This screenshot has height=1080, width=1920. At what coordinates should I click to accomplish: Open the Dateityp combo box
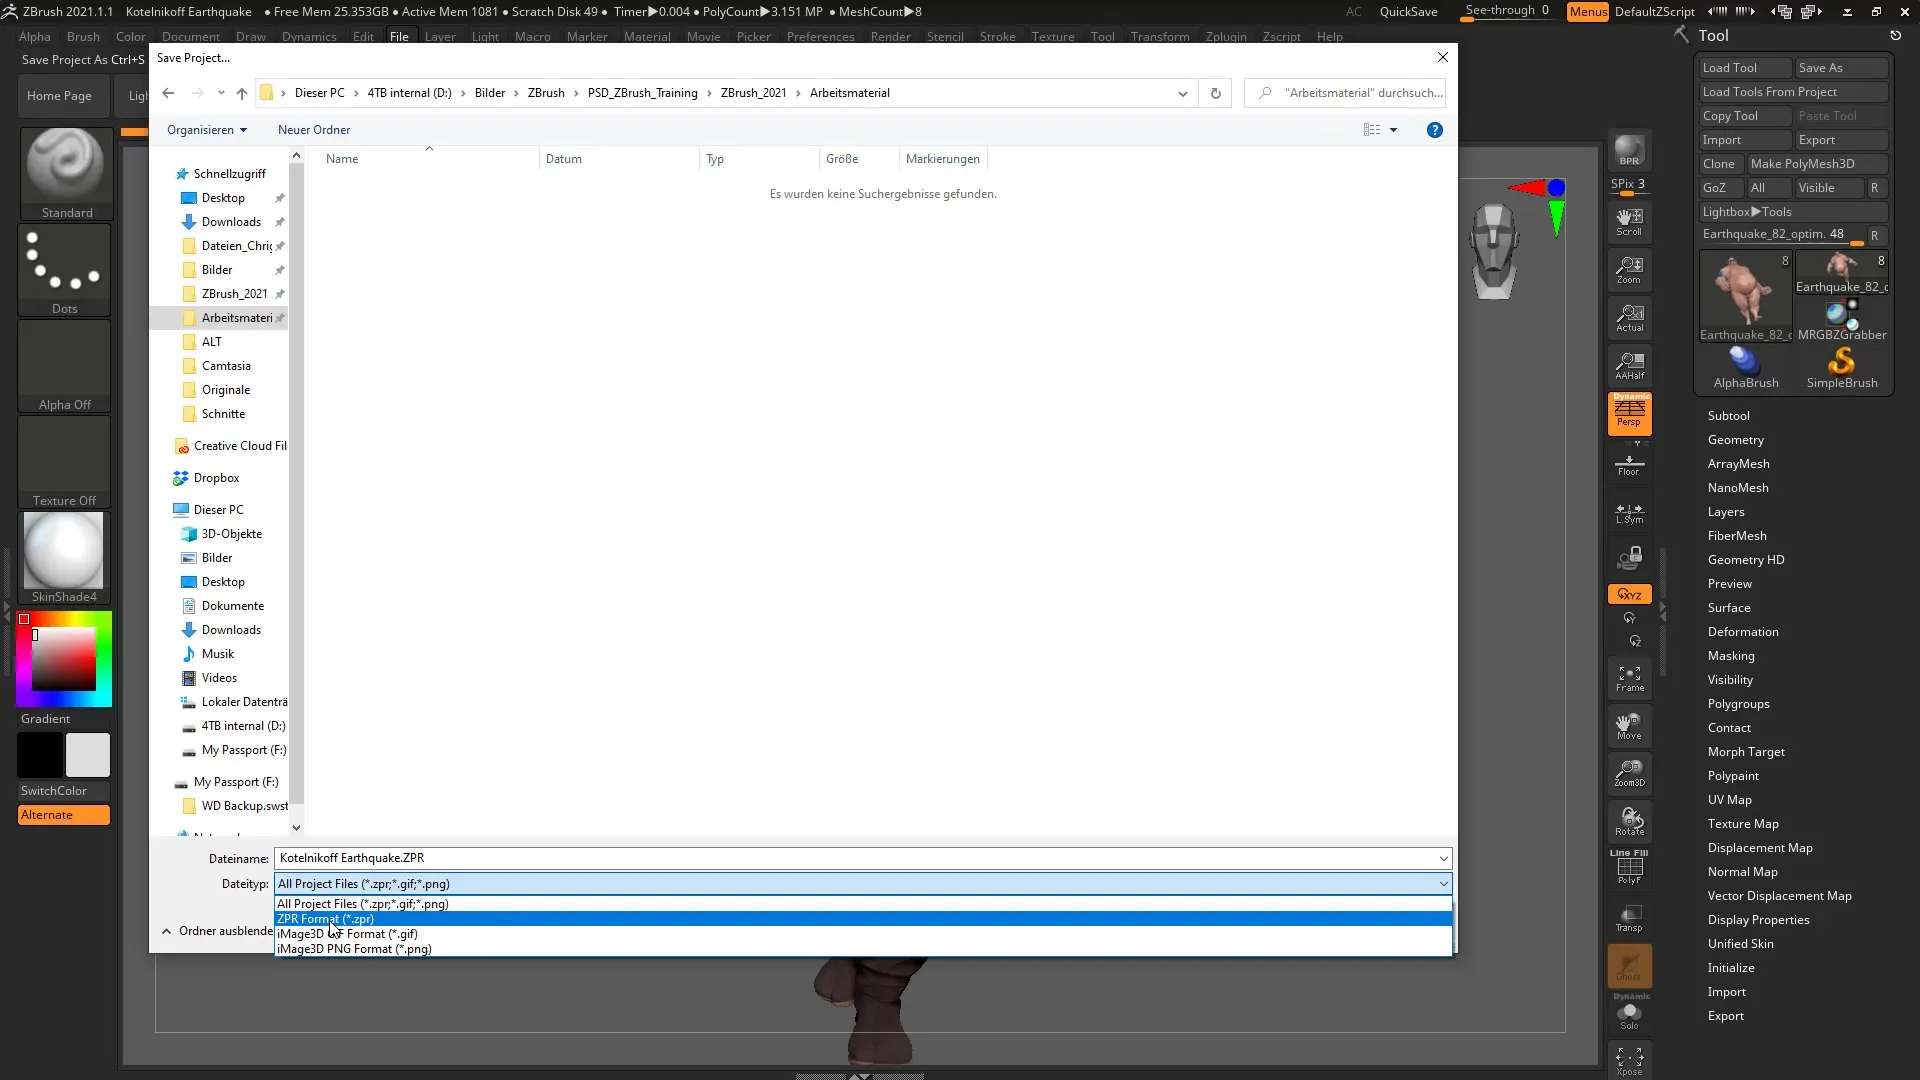point(863,884)
